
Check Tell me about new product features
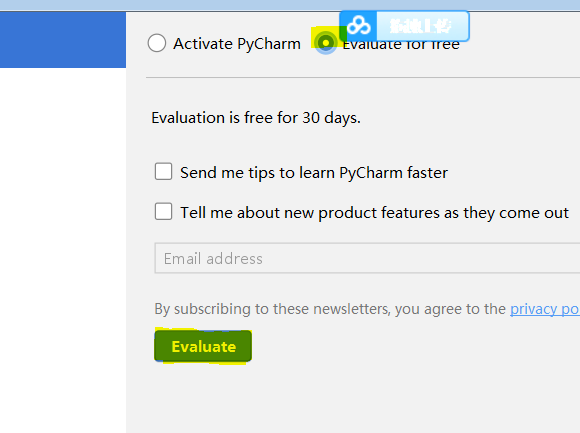point(163,212)
